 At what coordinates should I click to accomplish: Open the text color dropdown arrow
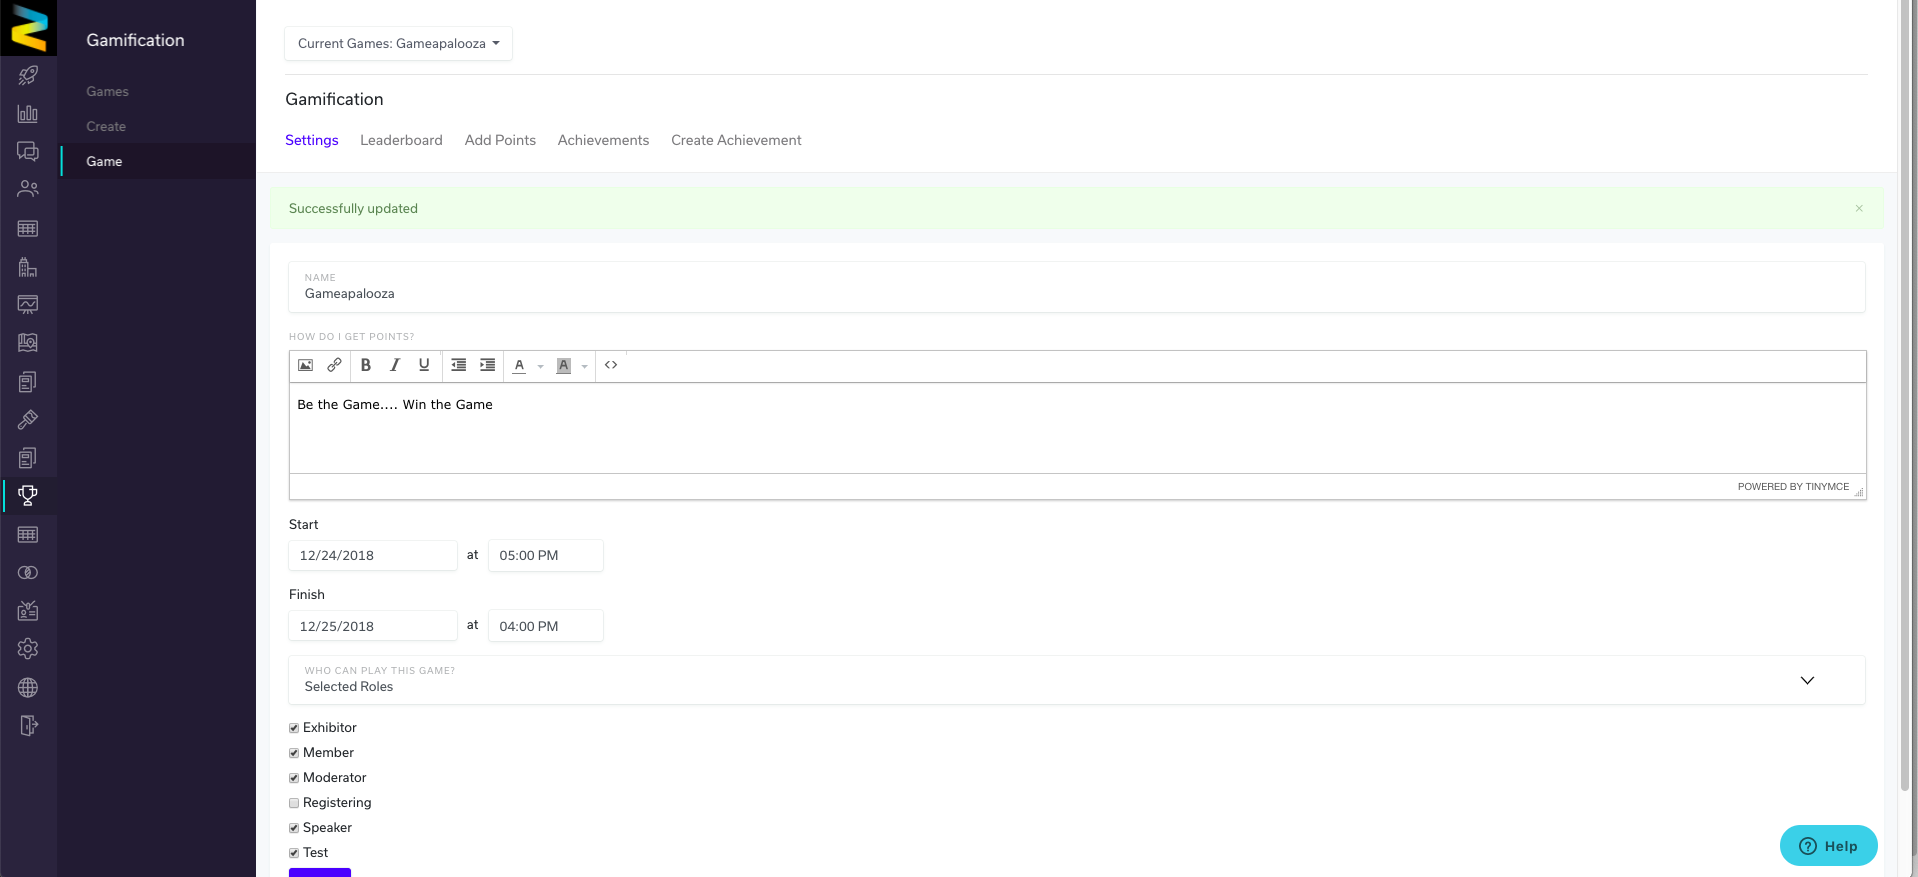click(x=540, y=366)
